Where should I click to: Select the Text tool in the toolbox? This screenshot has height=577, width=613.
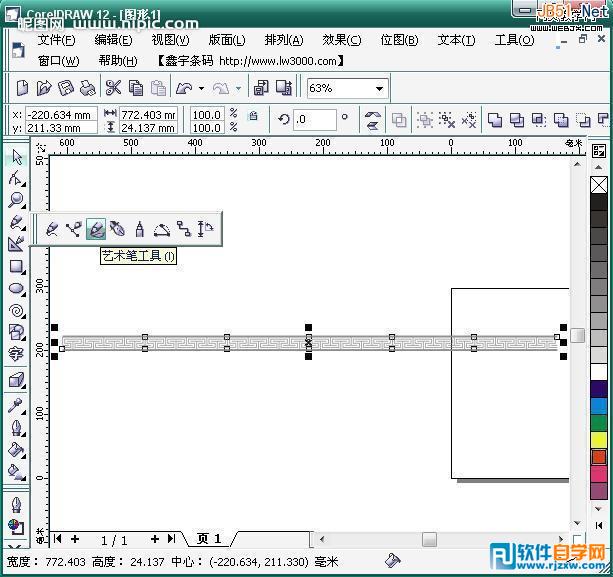coord(16,353)
